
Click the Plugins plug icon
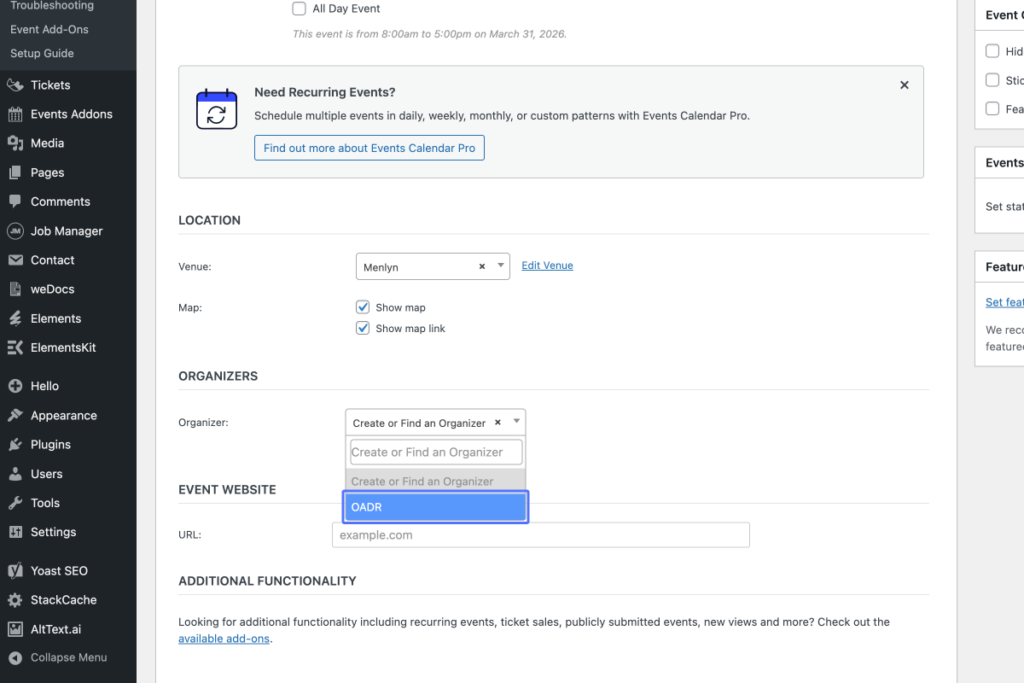tap(15, 445)
